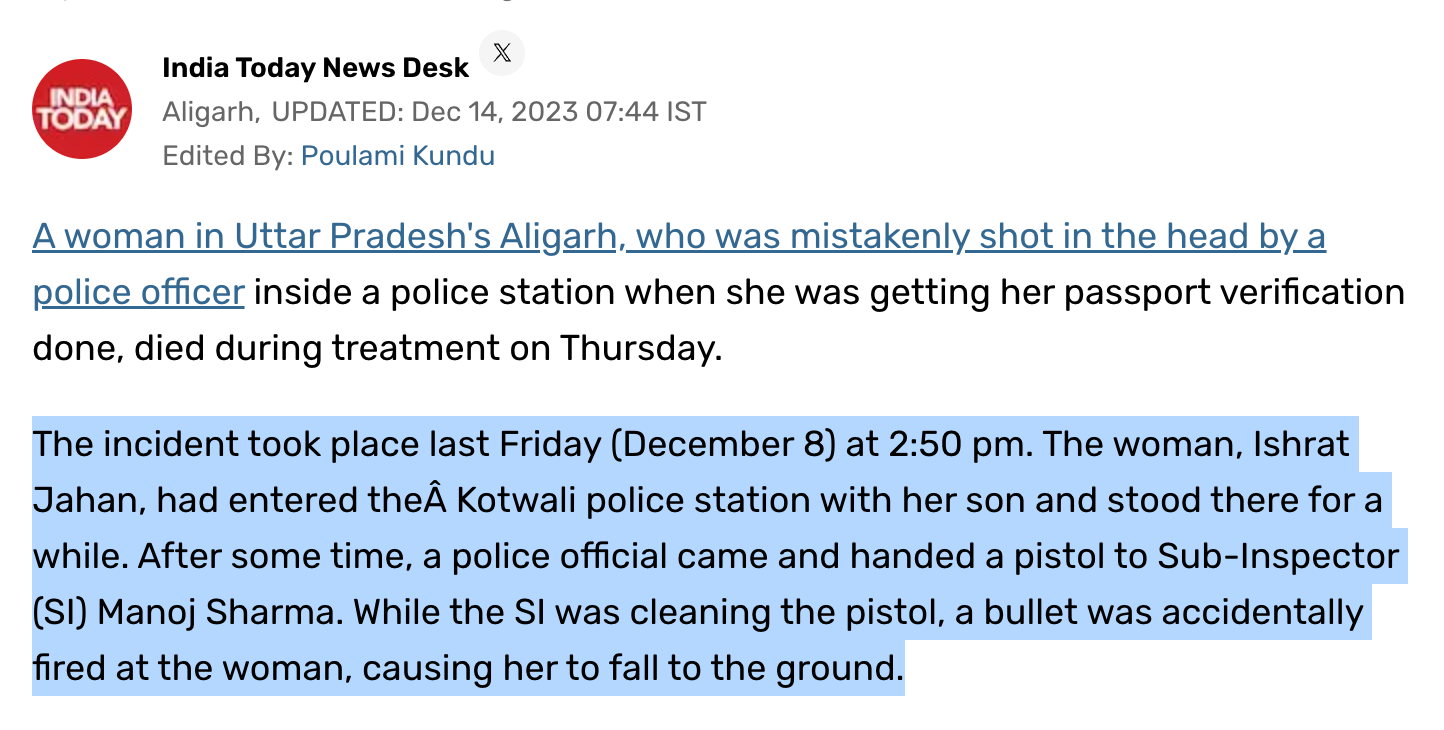Click the date '(December 8)' in text
This screenshot has height=730, width=1444.
(722, 444)
